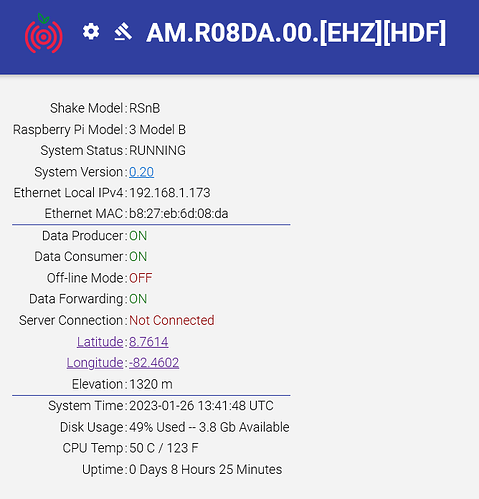Click the Disk Usage 49% Used value
Screen dimensions: 479x499
pyautogui.click(x=209, y=427)
